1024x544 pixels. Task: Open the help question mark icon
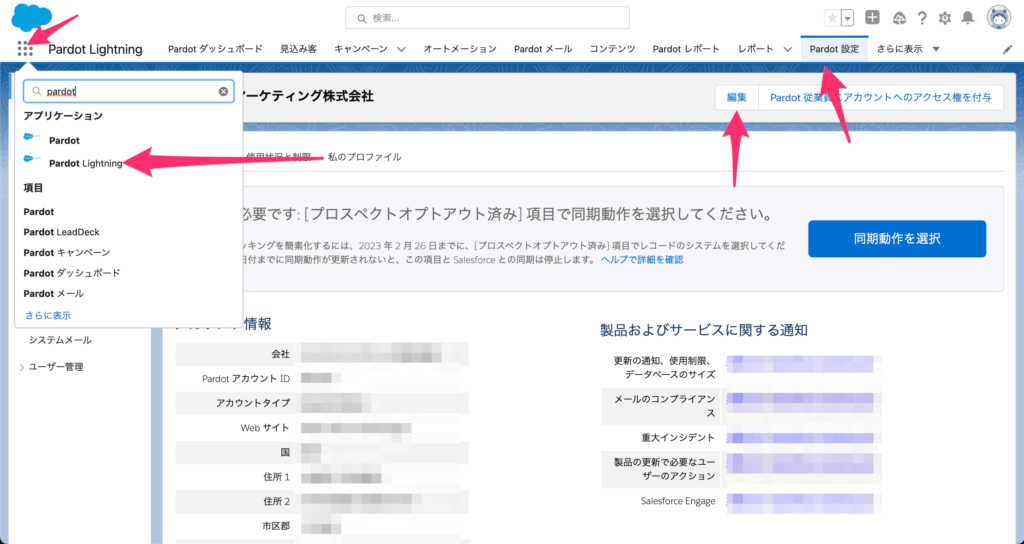[x=922, y=18]
